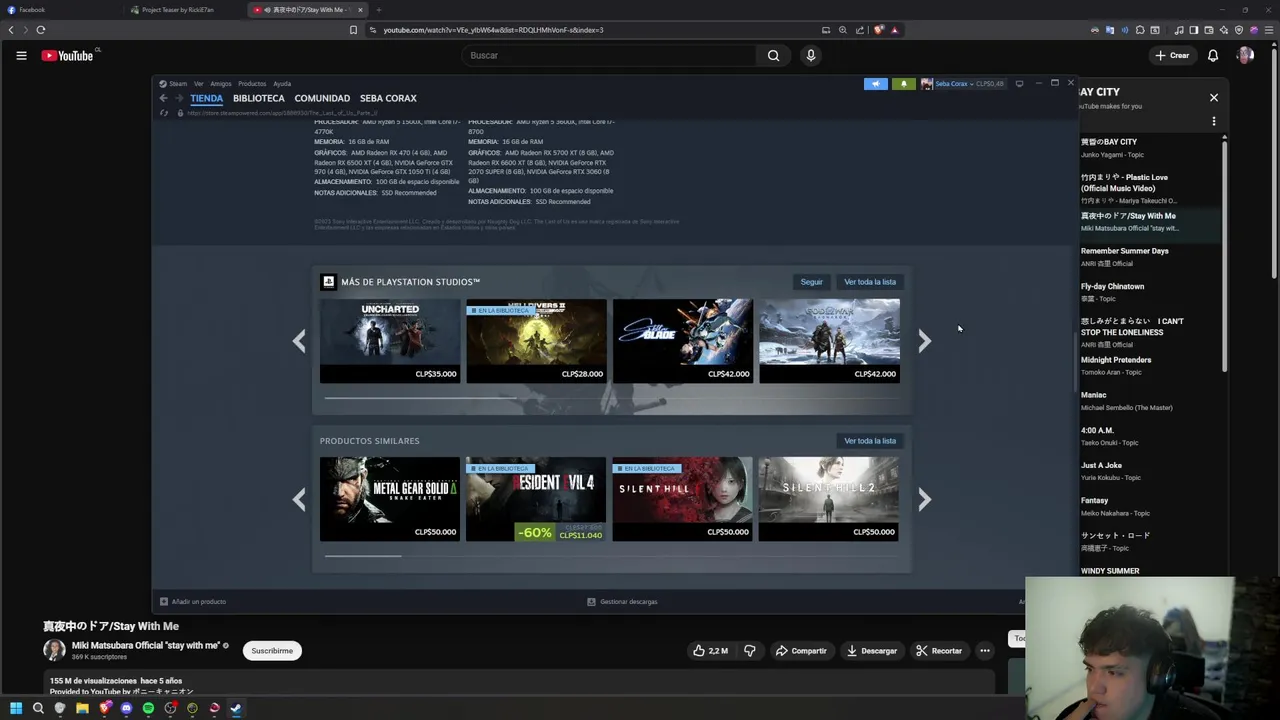This screenshot has width=1280, height=720.
Task: Open Seba Corax account dropdown in Steam
Action: [x=962, y=84]
